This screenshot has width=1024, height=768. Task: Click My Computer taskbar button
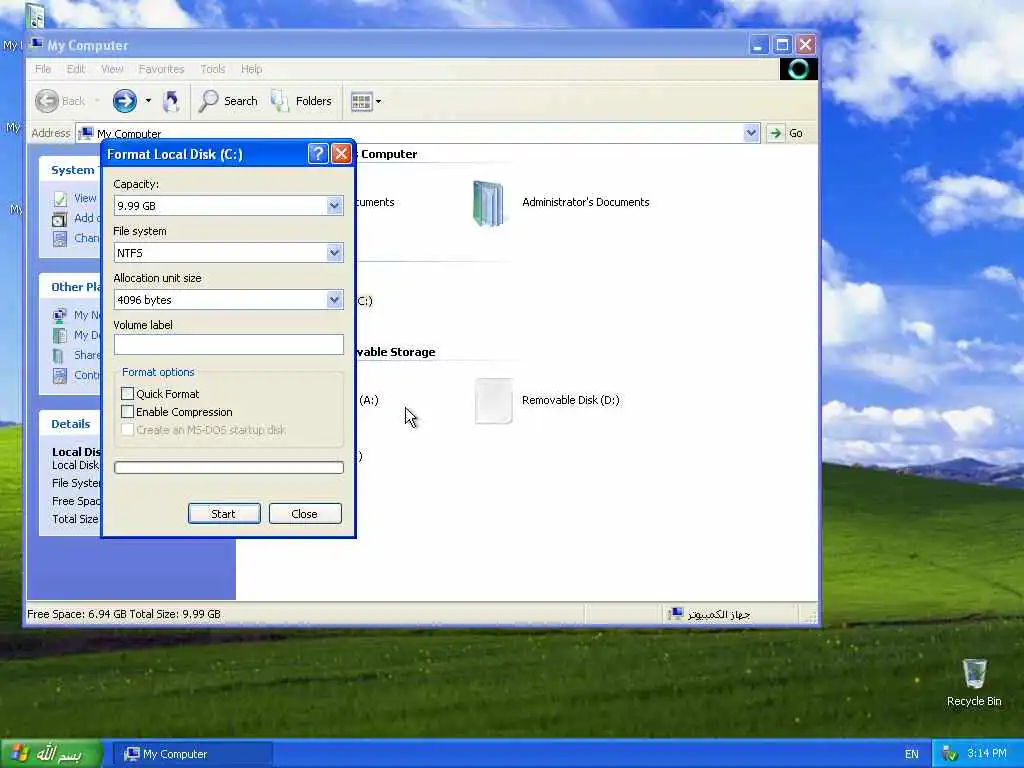coord(193,754)
